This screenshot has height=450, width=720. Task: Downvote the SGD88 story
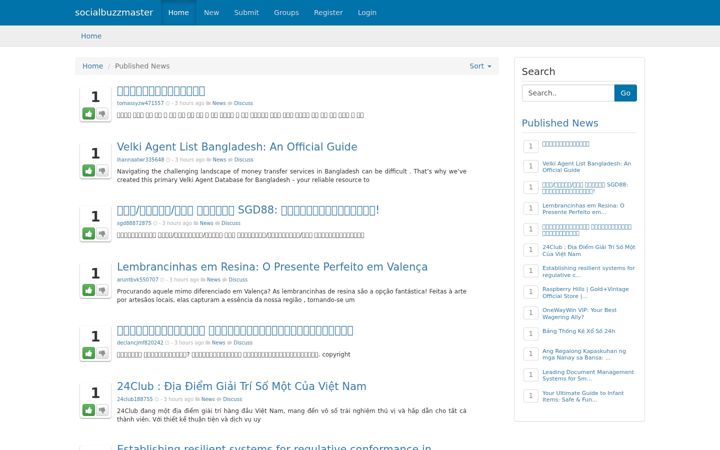click(102, 234)
